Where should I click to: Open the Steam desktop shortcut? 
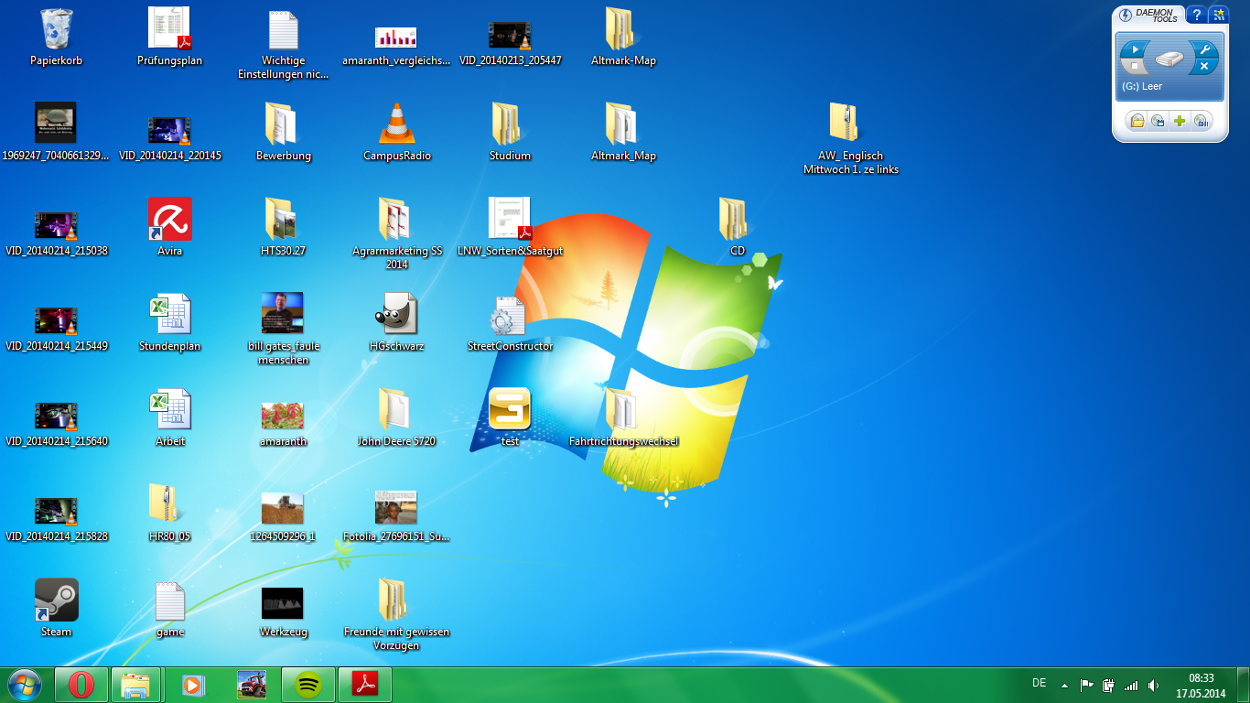tap(56, 600)
